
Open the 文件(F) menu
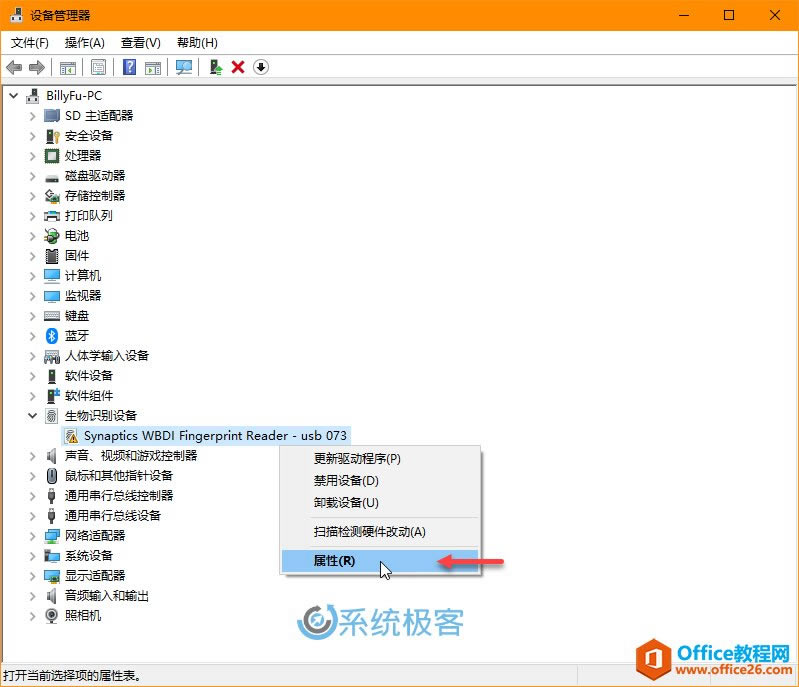[30, 43]
